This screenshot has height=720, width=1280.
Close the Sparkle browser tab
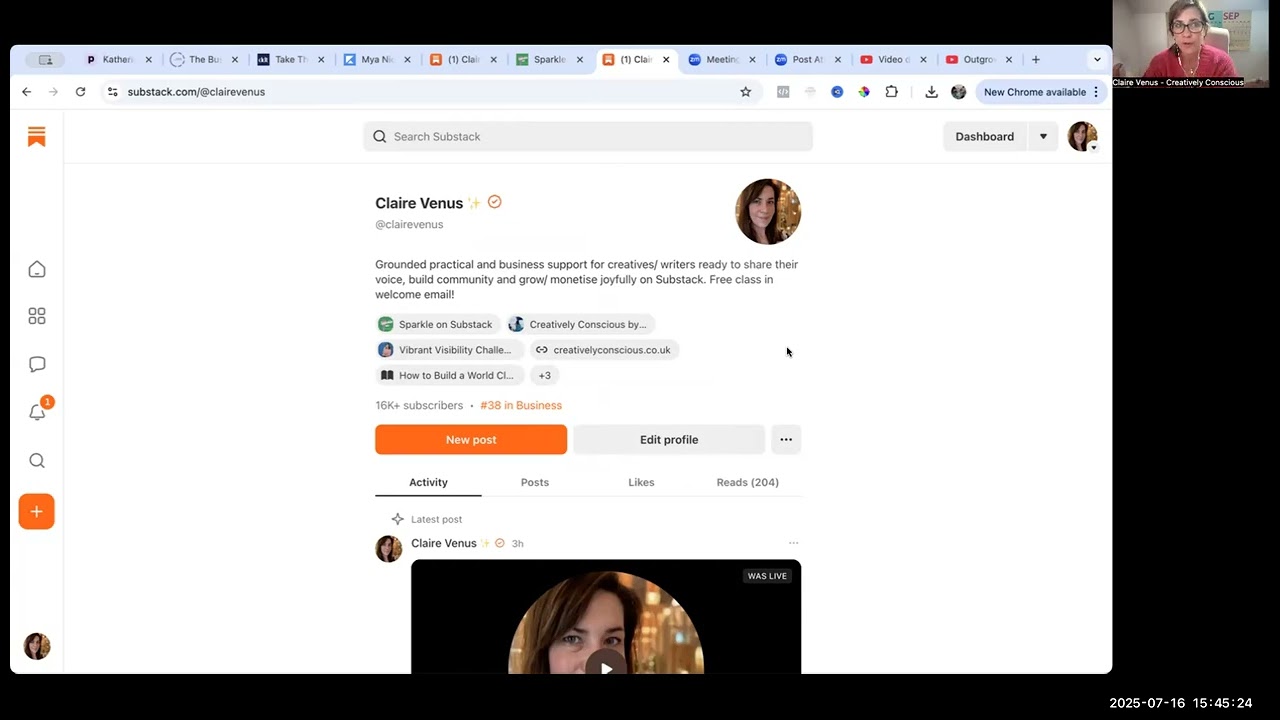coord(579,60)
